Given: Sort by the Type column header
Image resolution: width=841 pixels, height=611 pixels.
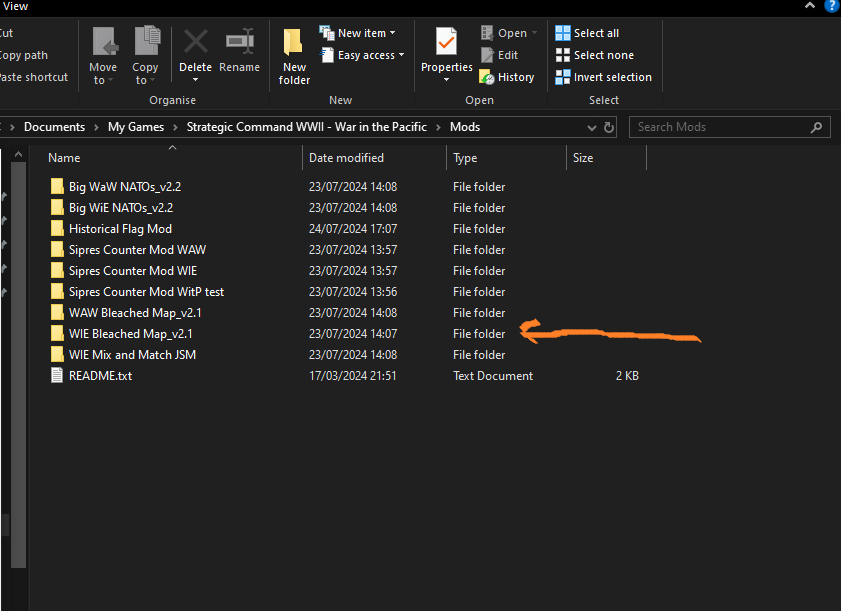Looking at the screenshot, I should pyautogui.click(x=465, y=158).
